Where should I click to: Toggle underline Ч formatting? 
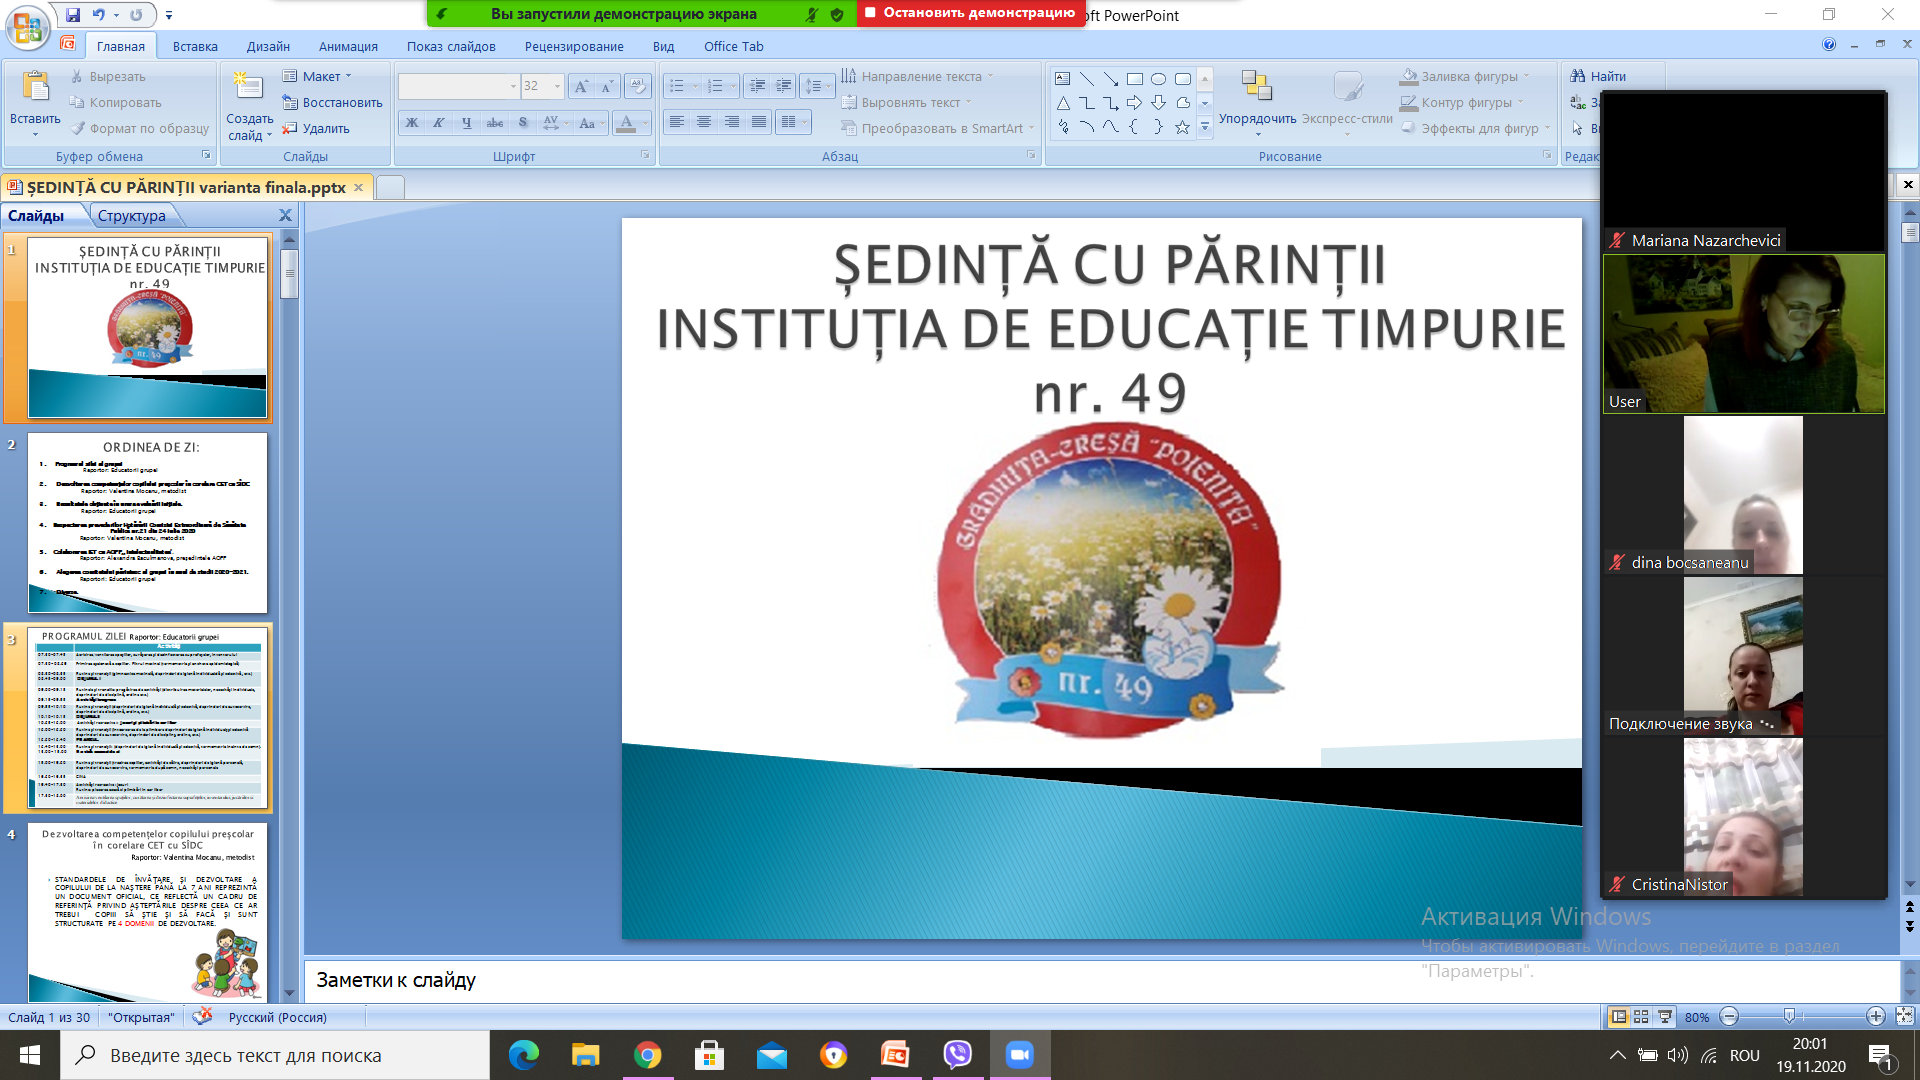(467, 123)
